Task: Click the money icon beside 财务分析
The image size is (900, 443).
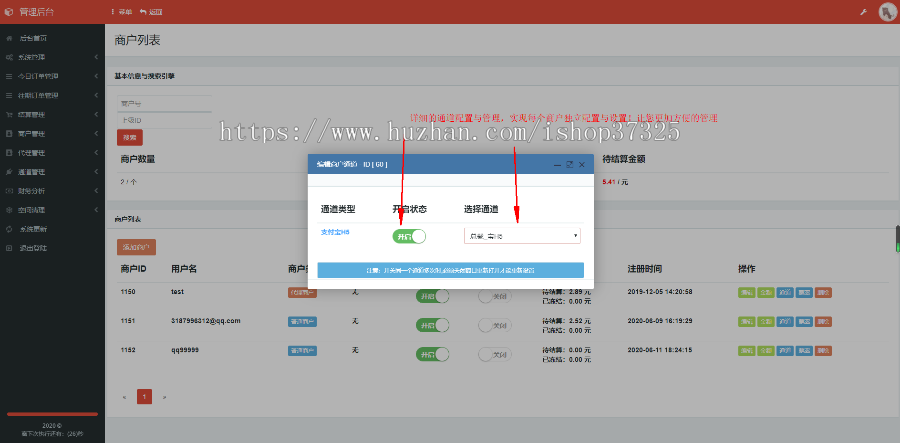Action: (9, 191)
